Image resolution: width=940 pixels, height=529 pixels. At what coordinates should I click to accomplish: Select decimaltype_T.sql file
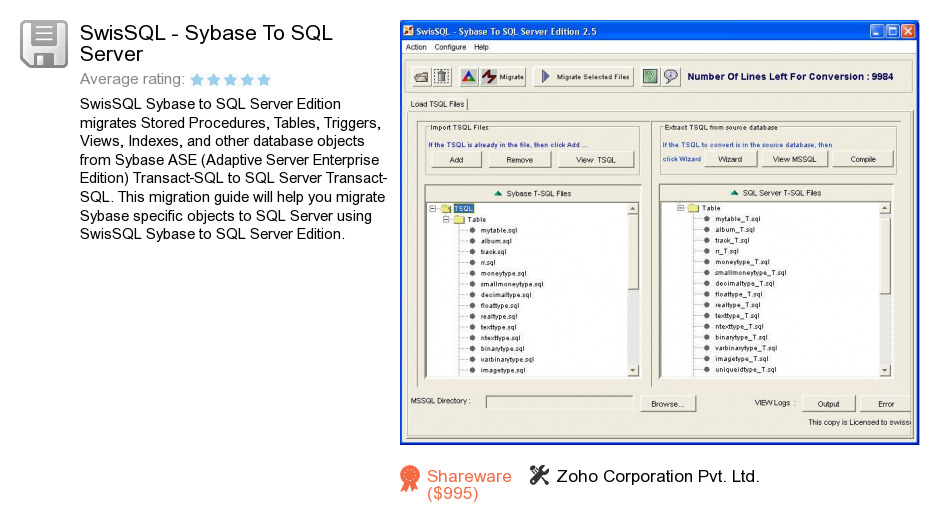745,284
